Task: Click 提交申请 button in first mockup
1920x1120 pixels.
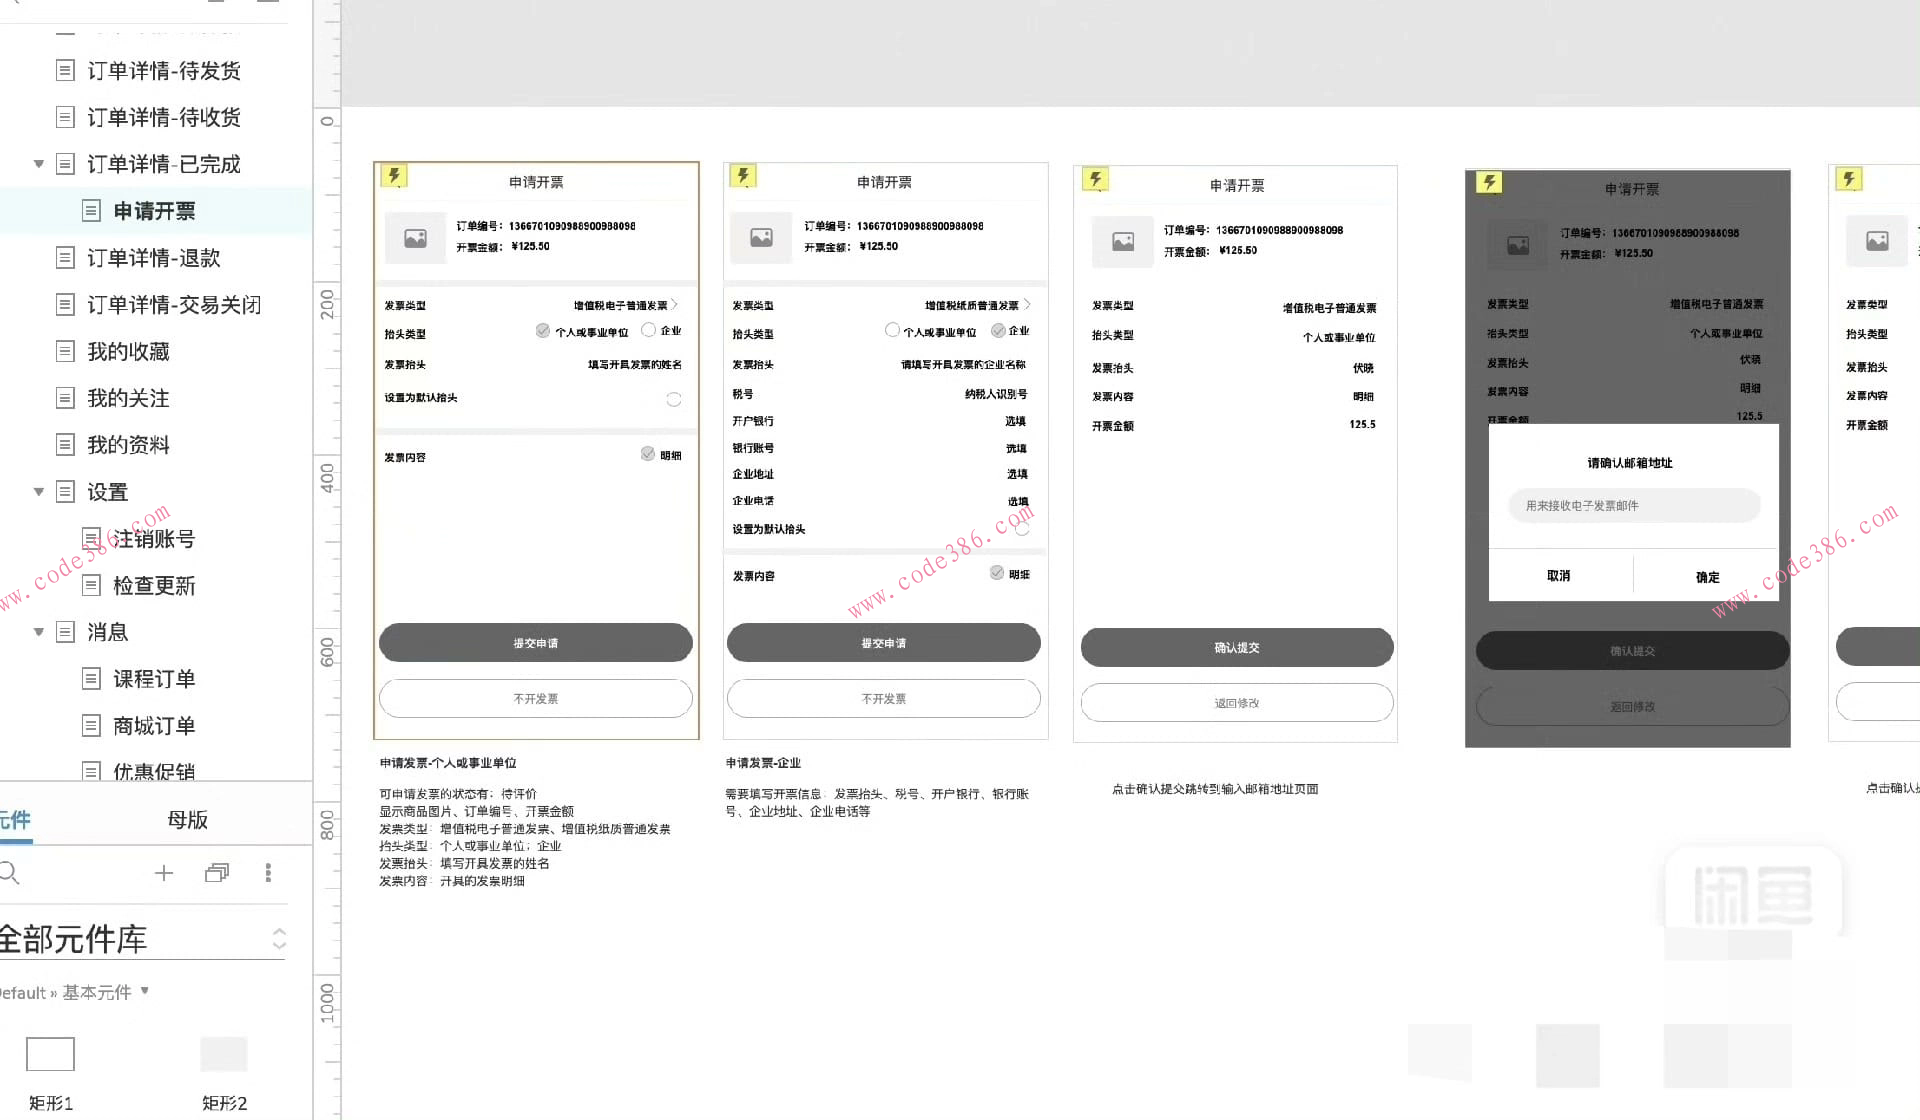Action: 535,643
